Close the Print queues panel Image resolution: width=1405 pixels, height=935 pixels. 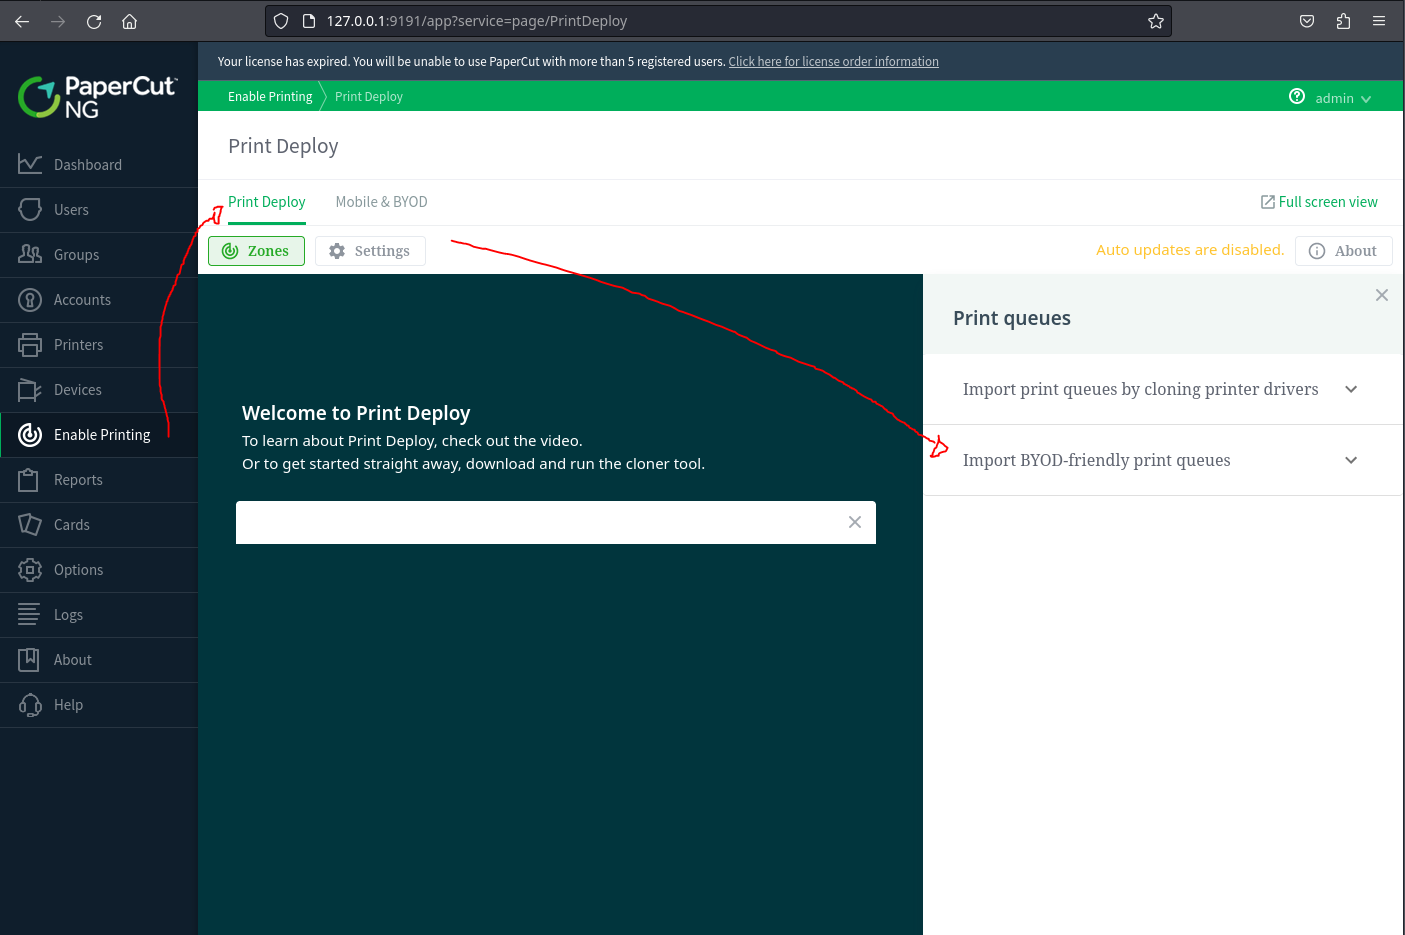[x=1382, y=295]
